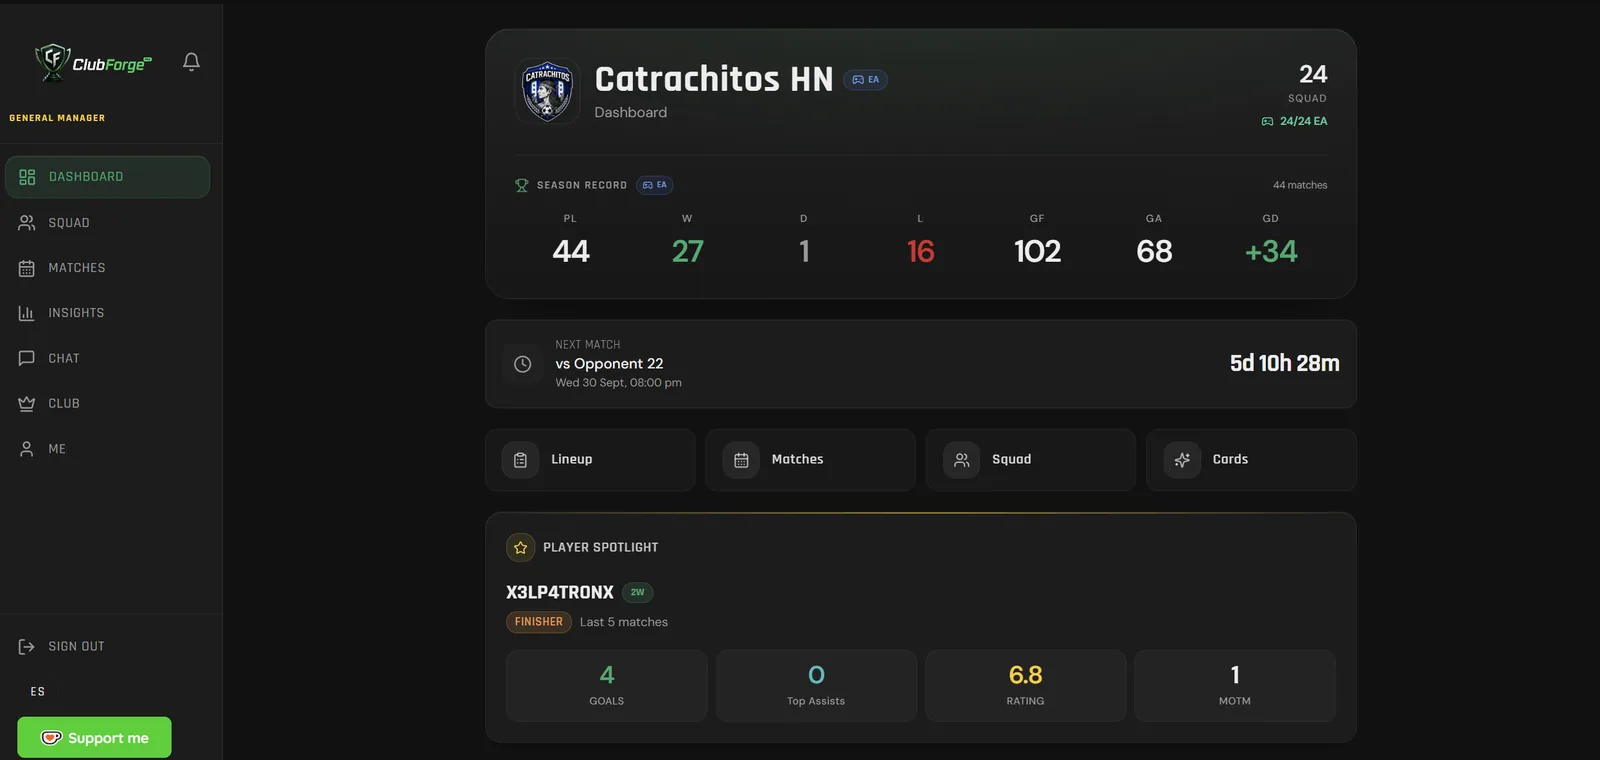This screenshot has height=760, width=1600.
Task: Switch language with ES button
Action: (38, 692)
